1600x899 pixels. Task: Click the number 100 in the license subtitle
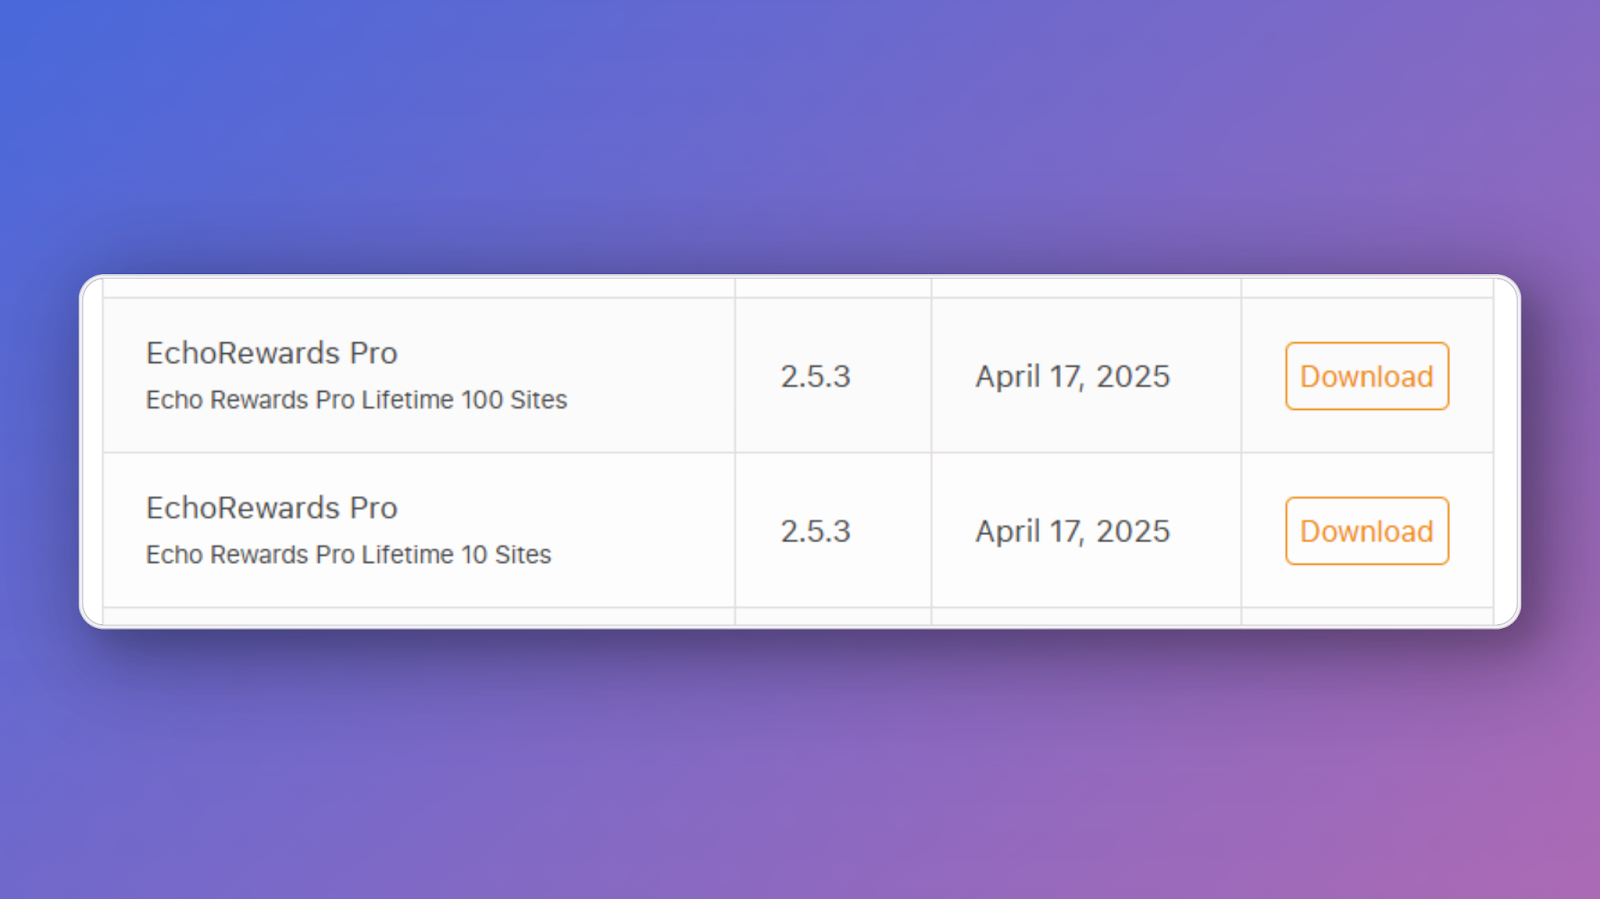(x=482, y=400)
